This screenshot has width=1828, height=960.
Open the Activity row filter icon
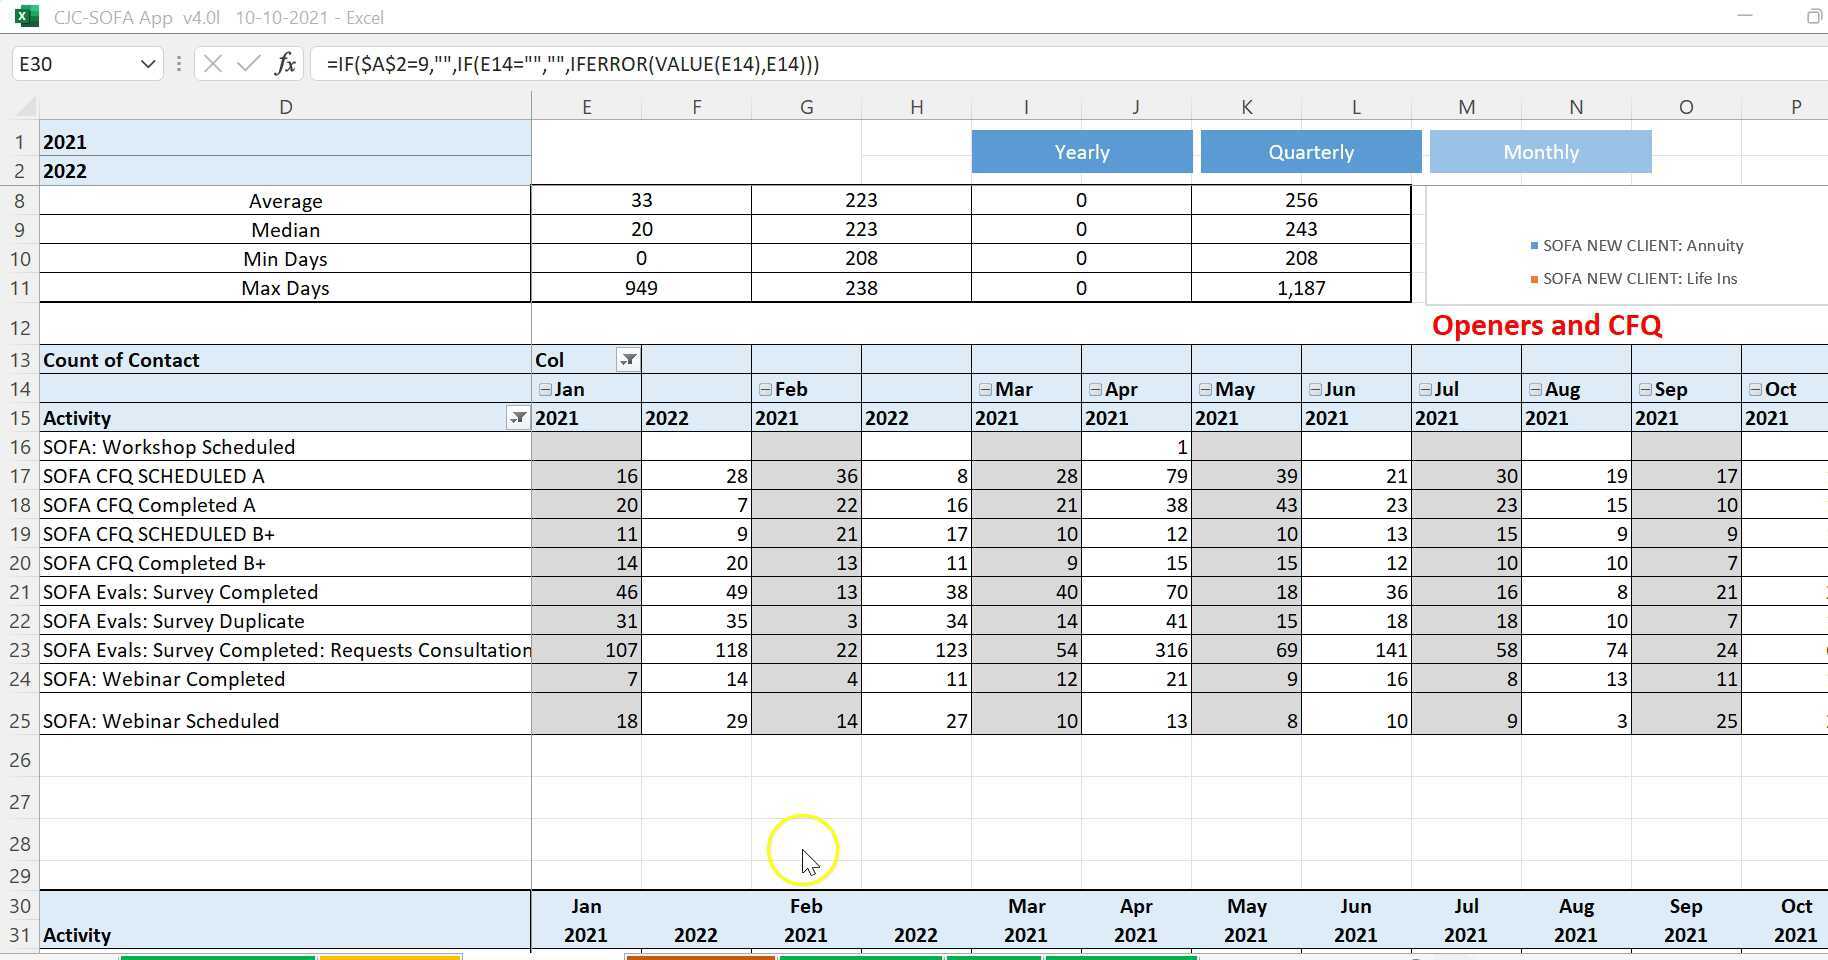(518, 418)
